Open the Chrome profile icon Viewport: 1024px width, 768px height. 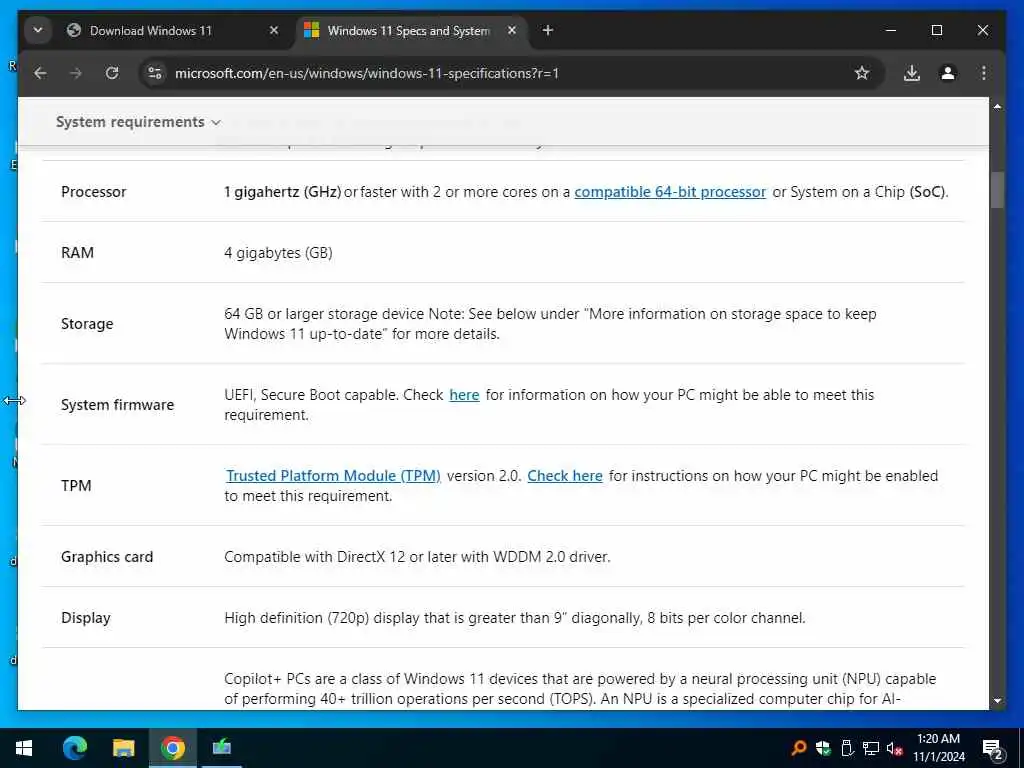click(948, 73)
